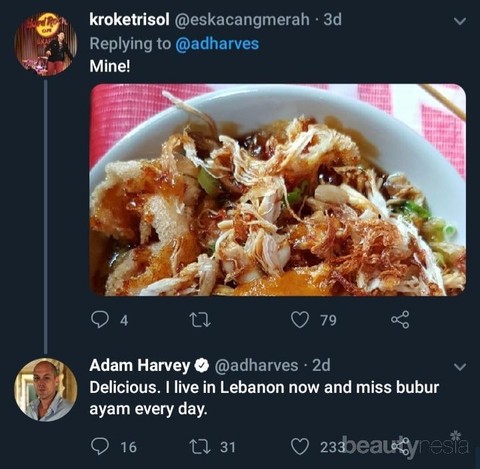Screen dimensions: 480x469
Task: Open dropdown menu on Adam Harvey's tweet
Action: point(460,367)
